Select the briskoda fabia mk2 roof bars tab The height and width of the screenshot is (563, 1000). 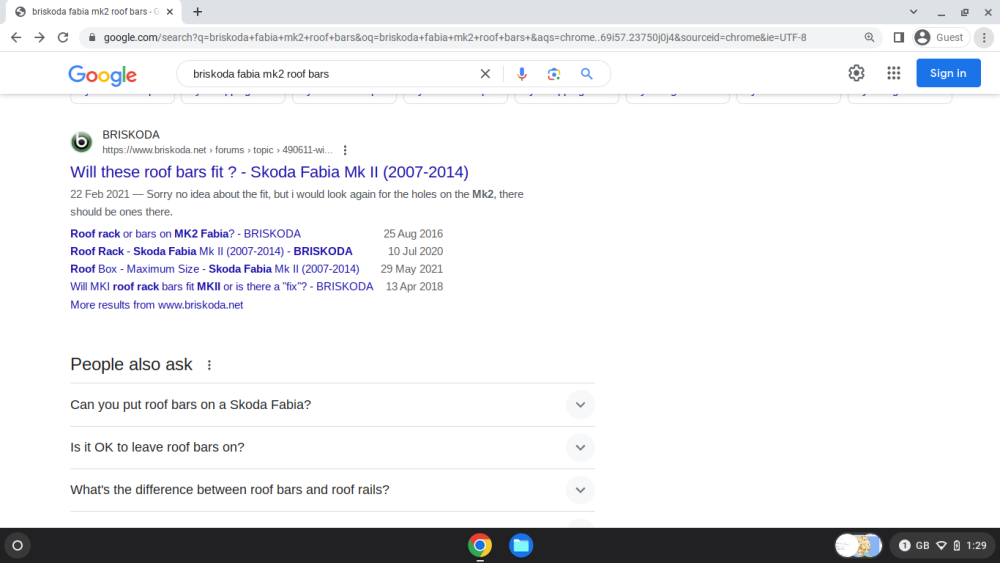94,11
